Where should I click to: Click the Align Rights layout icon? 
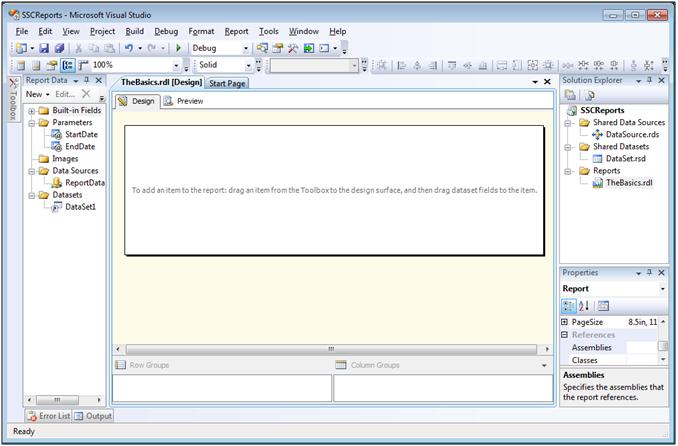pos(433,65)
